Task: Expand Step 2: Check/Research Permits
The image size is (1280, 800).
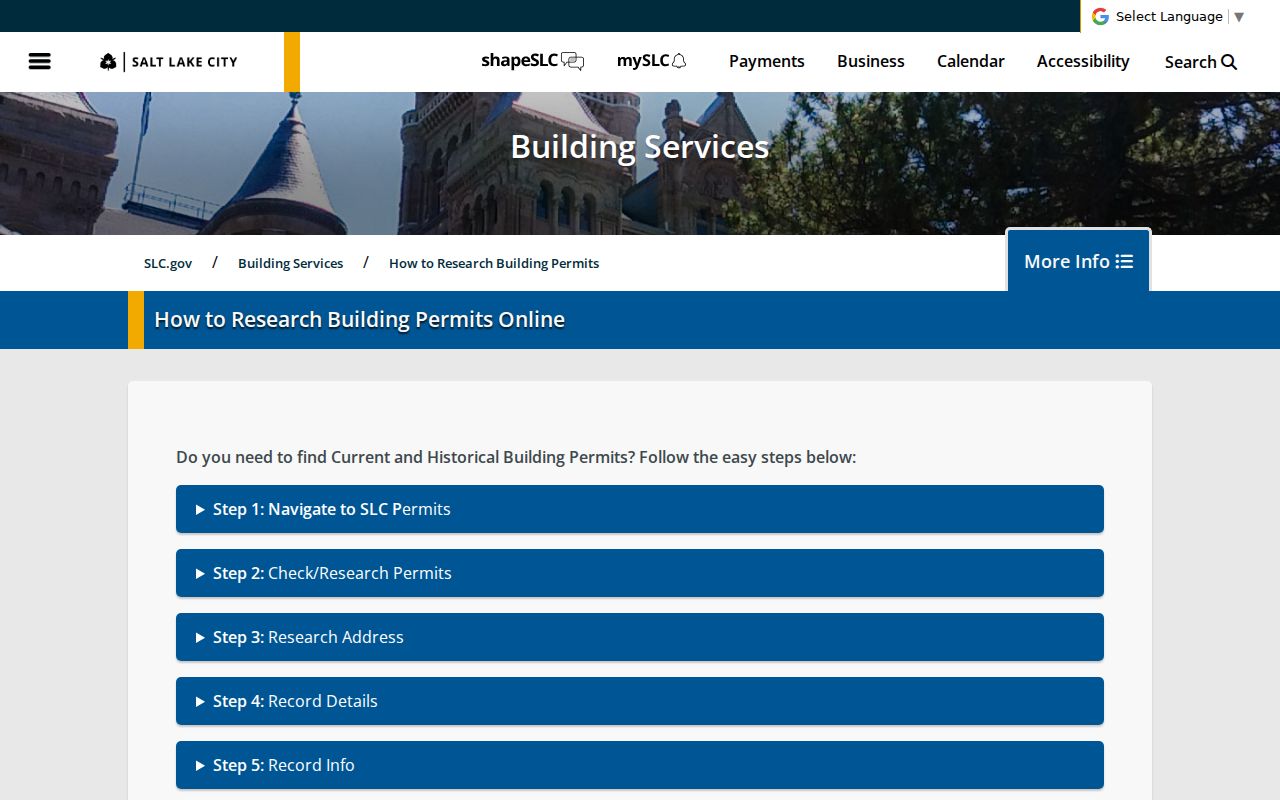Action: pyautogui.click(x=640, y=573)
